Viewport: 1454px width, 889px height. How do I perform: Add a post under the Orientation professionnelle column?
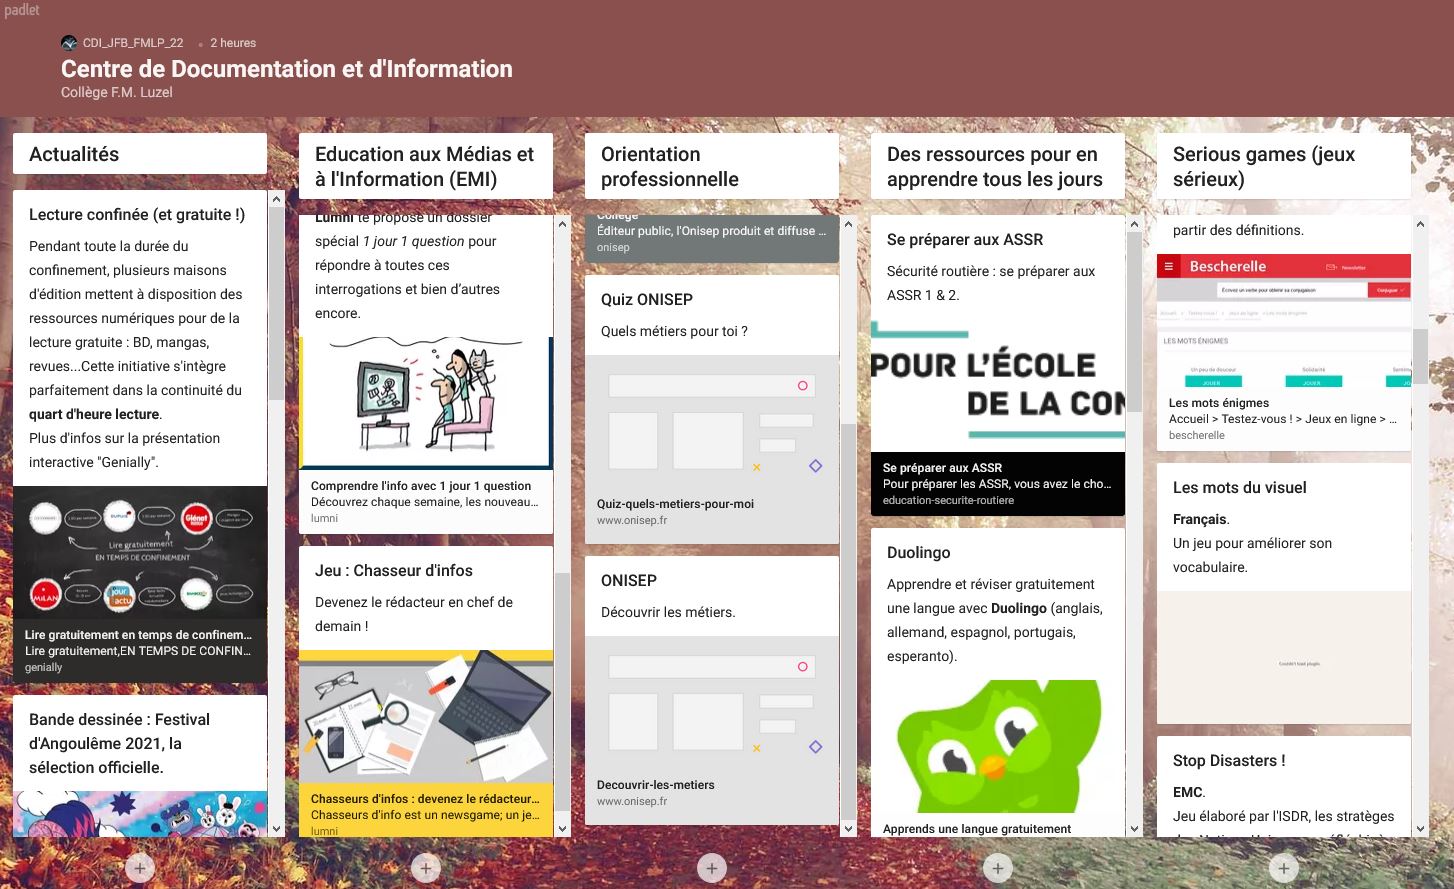(712, 868)
